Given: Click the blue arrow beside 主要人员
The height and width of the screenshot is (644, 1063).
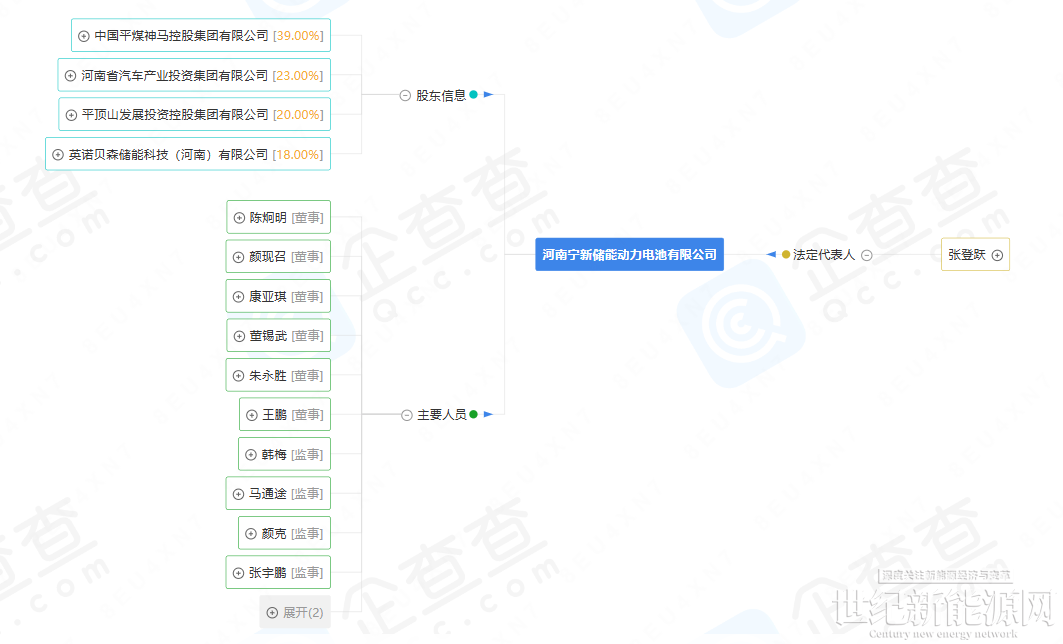Looking at the screenshot, I should 488,414.
